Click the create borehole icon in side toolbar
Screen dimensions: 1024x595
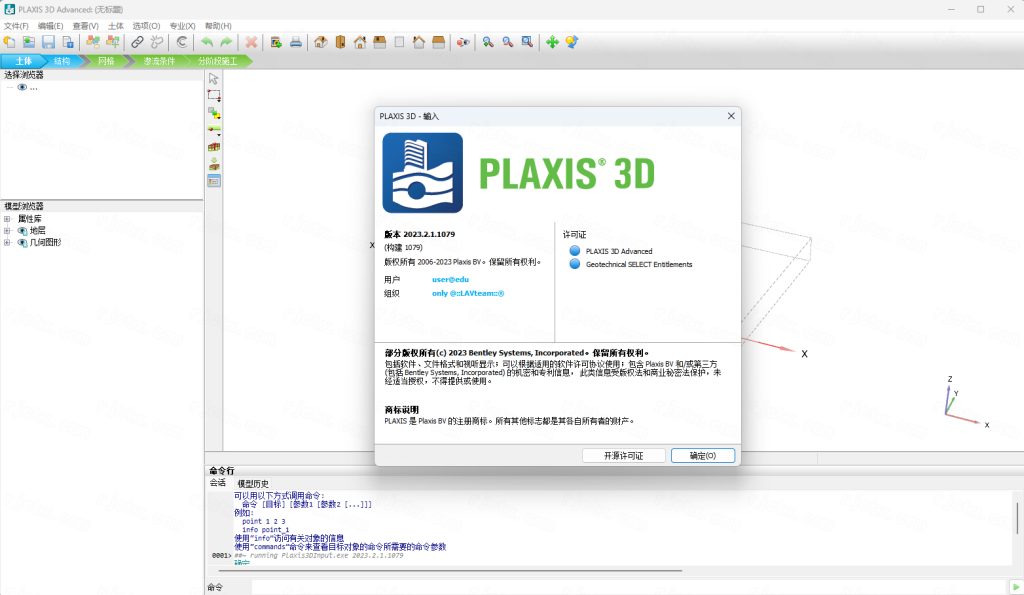tap(214, 147)
